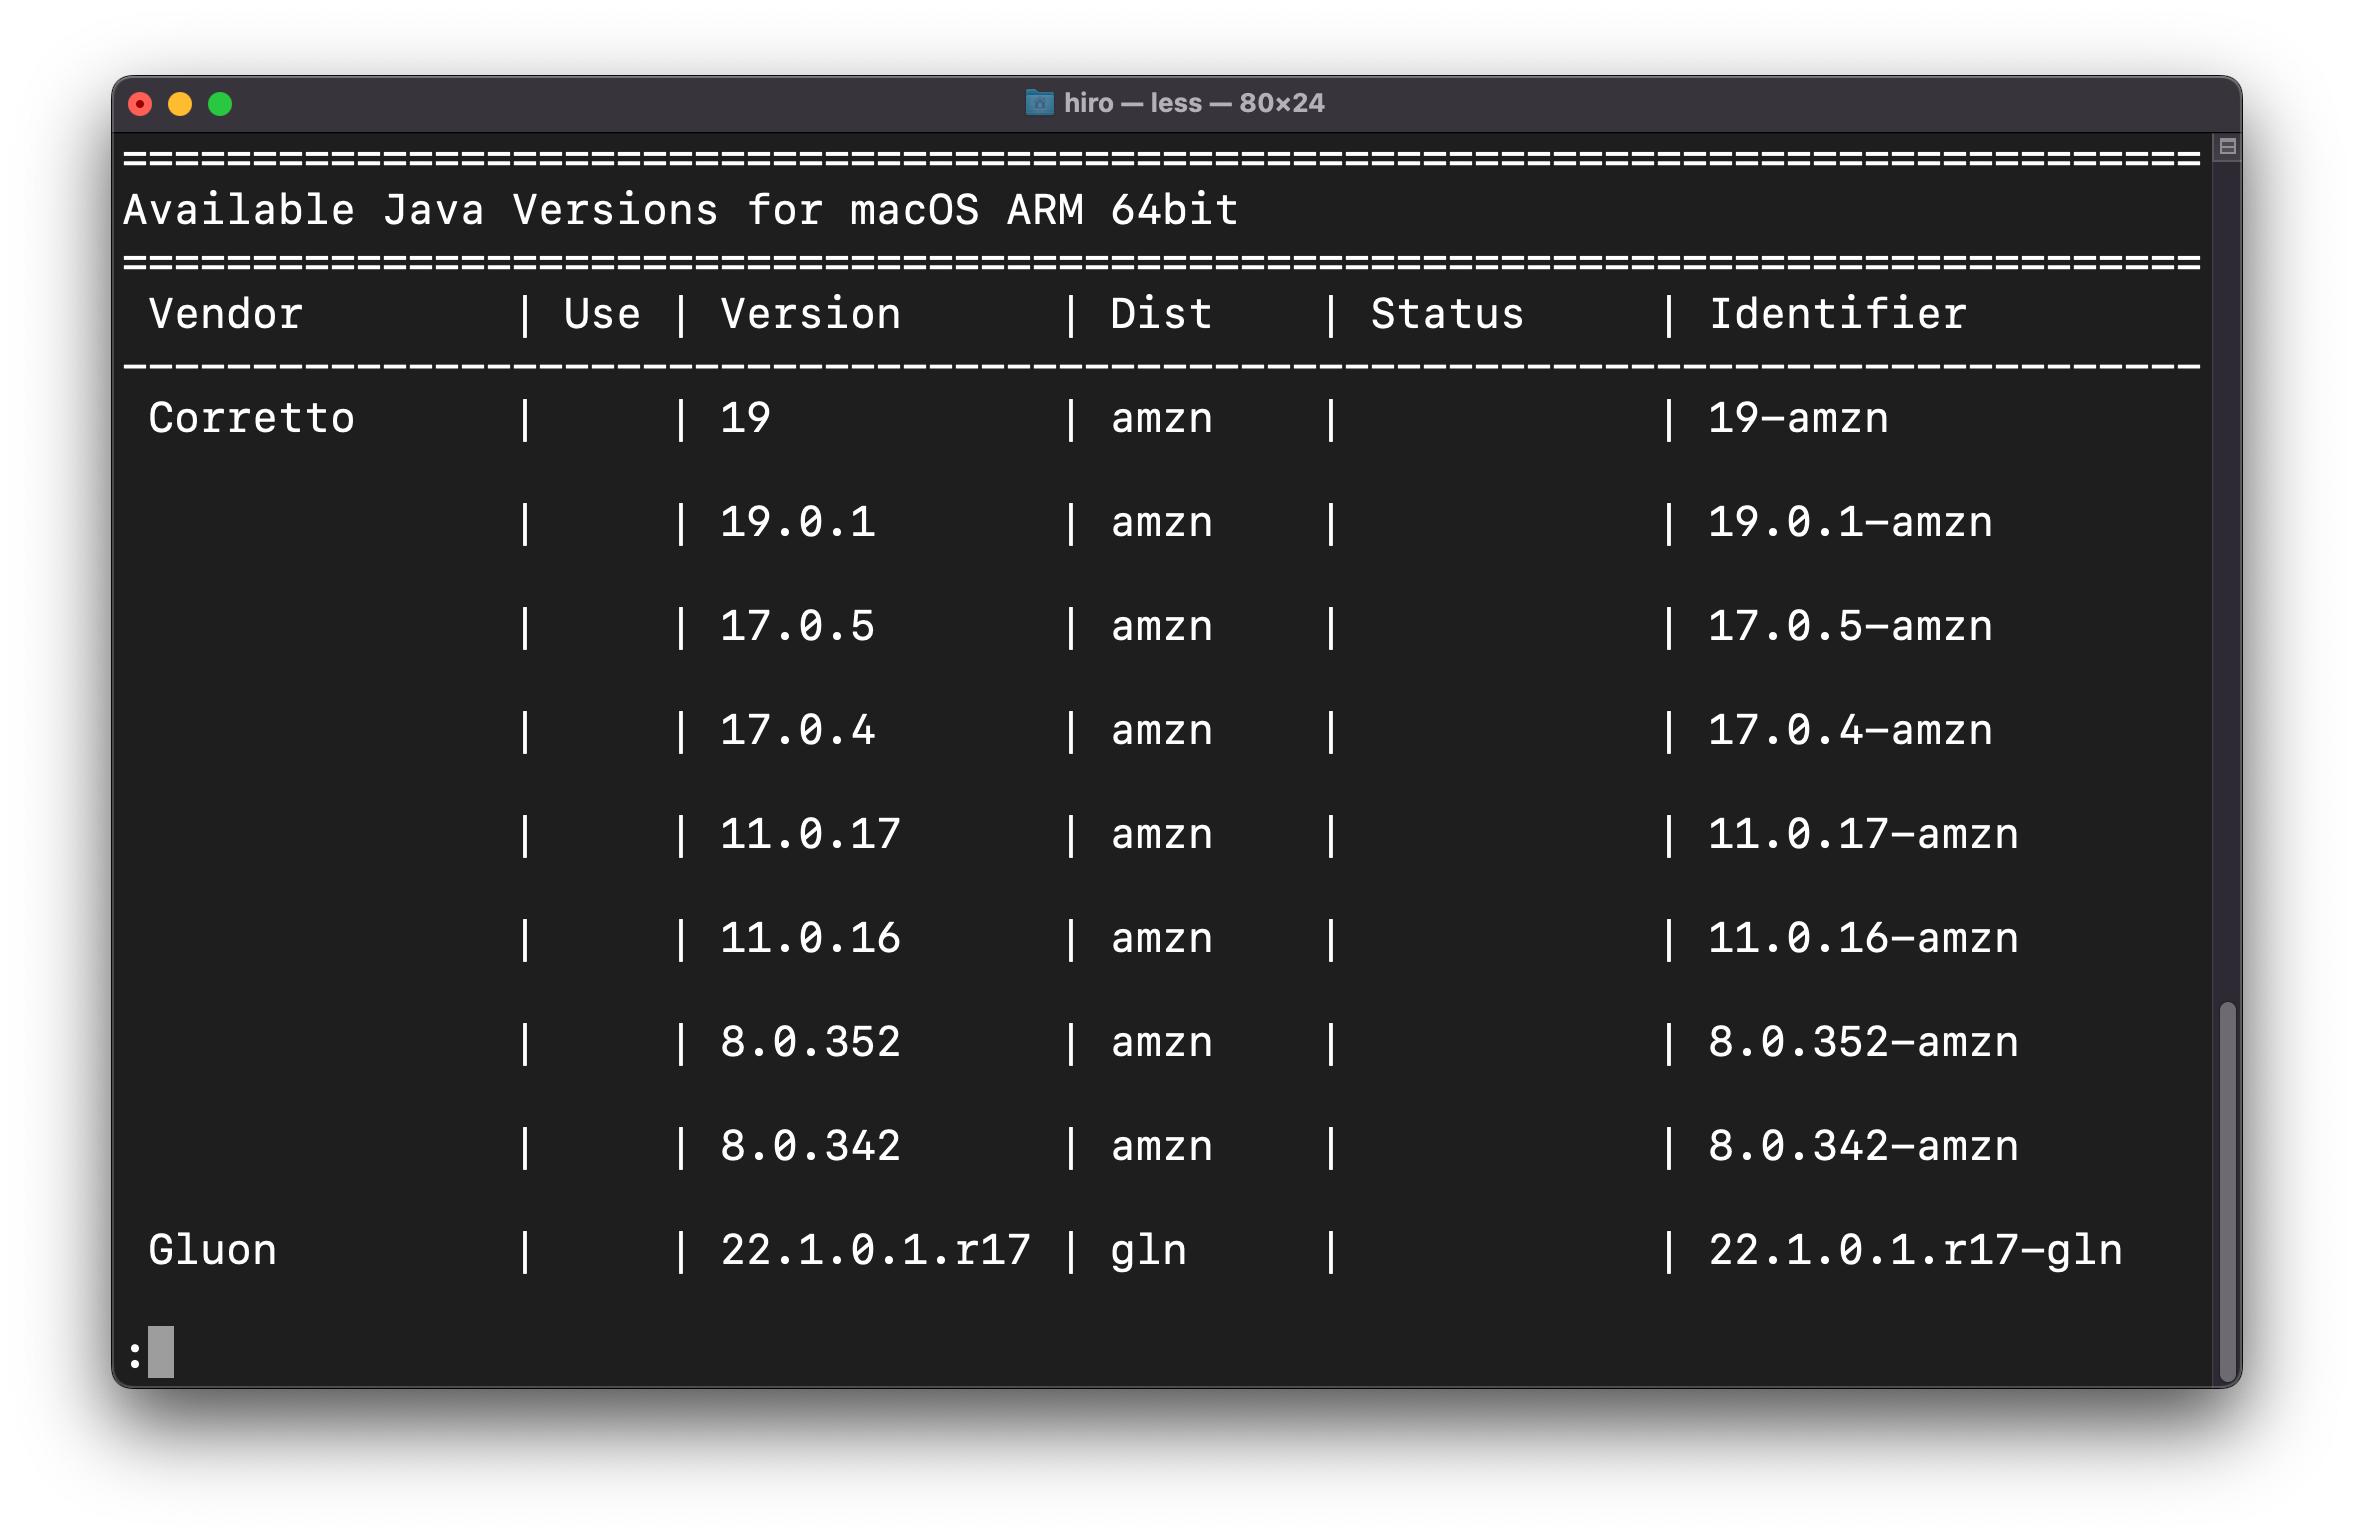Click version '8.0.342' in the Version column
Viewport: 2354px width, 1536px height.
pyautogui.click(x=811, y=1146)
